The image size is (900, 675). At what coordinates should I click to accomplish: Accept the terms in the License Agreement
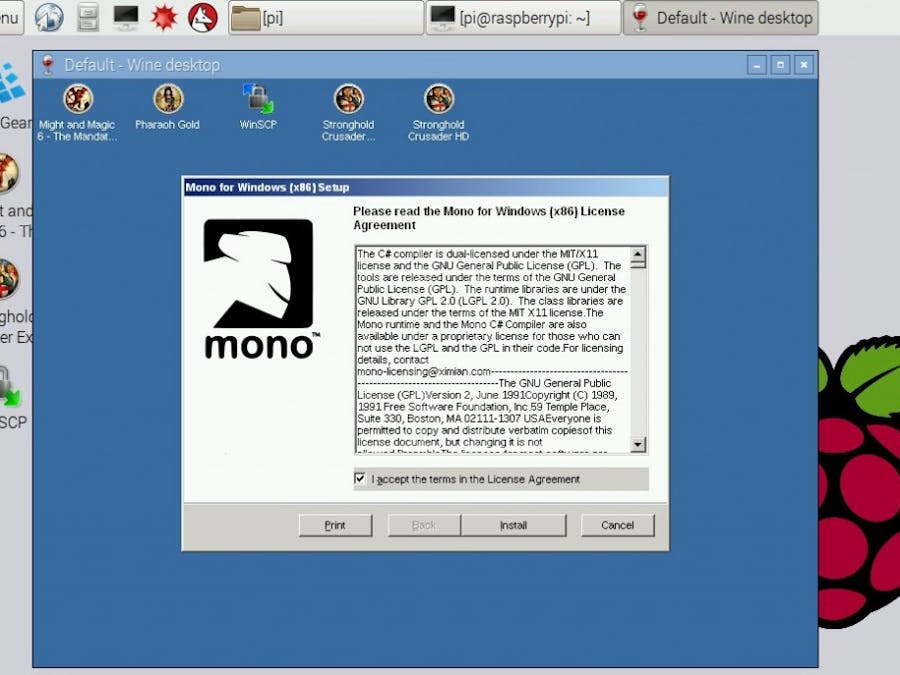pos(359,479)
